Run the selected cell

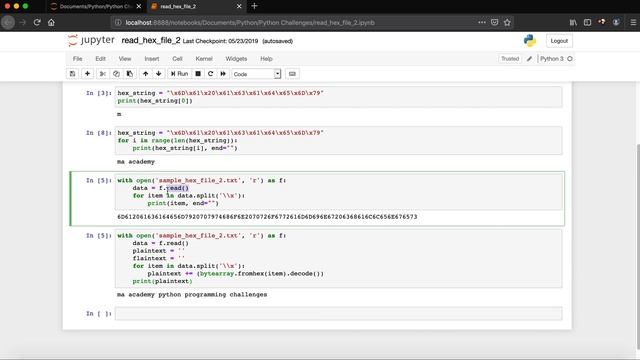coord(179,74)
